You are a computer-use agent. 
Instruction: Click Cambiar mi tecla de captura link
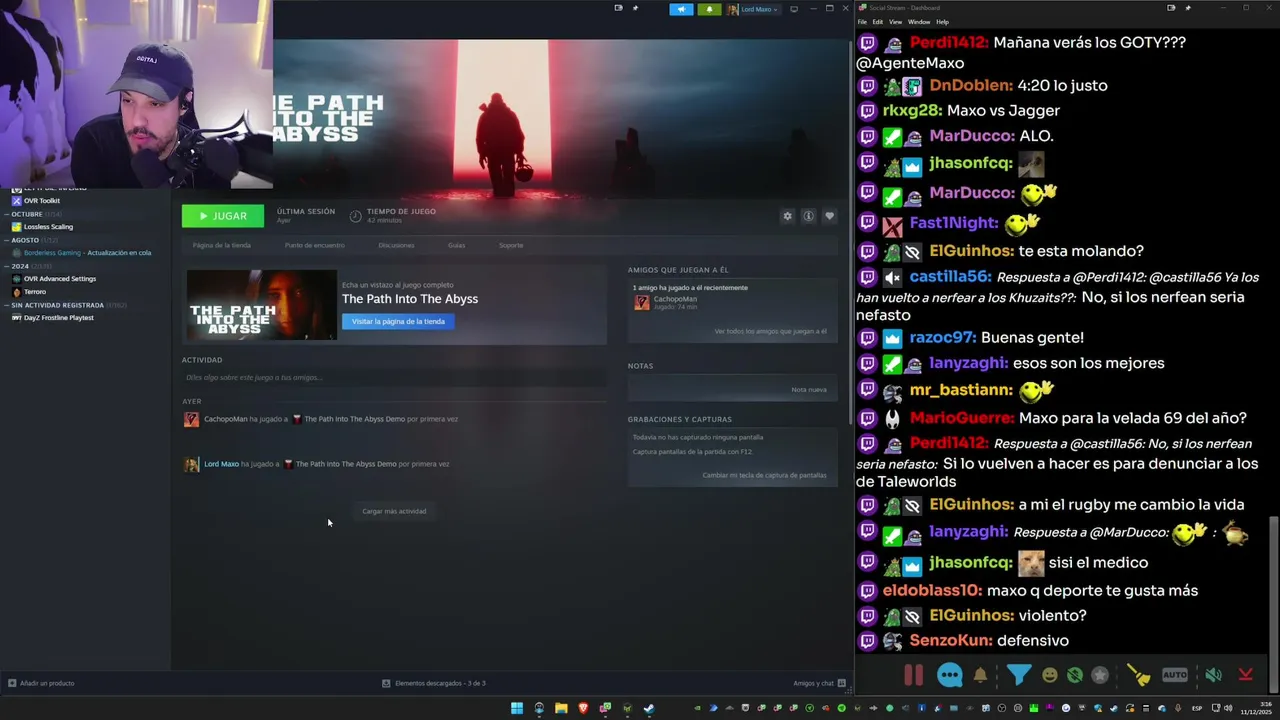[x=764, y=475]
